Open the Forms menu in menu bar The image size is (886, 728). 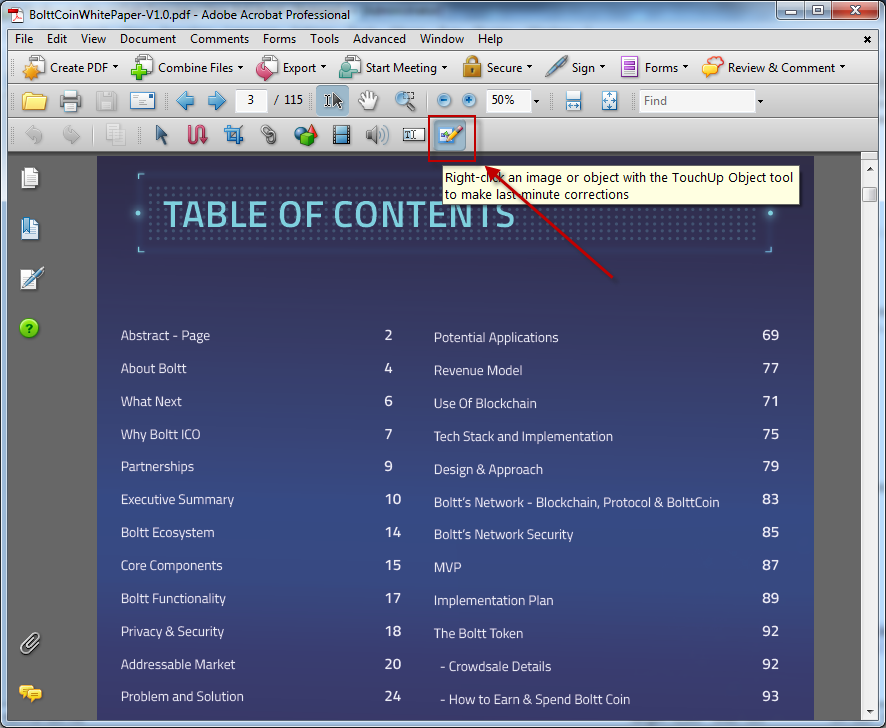pyautogui.click(x=279, y=39)
